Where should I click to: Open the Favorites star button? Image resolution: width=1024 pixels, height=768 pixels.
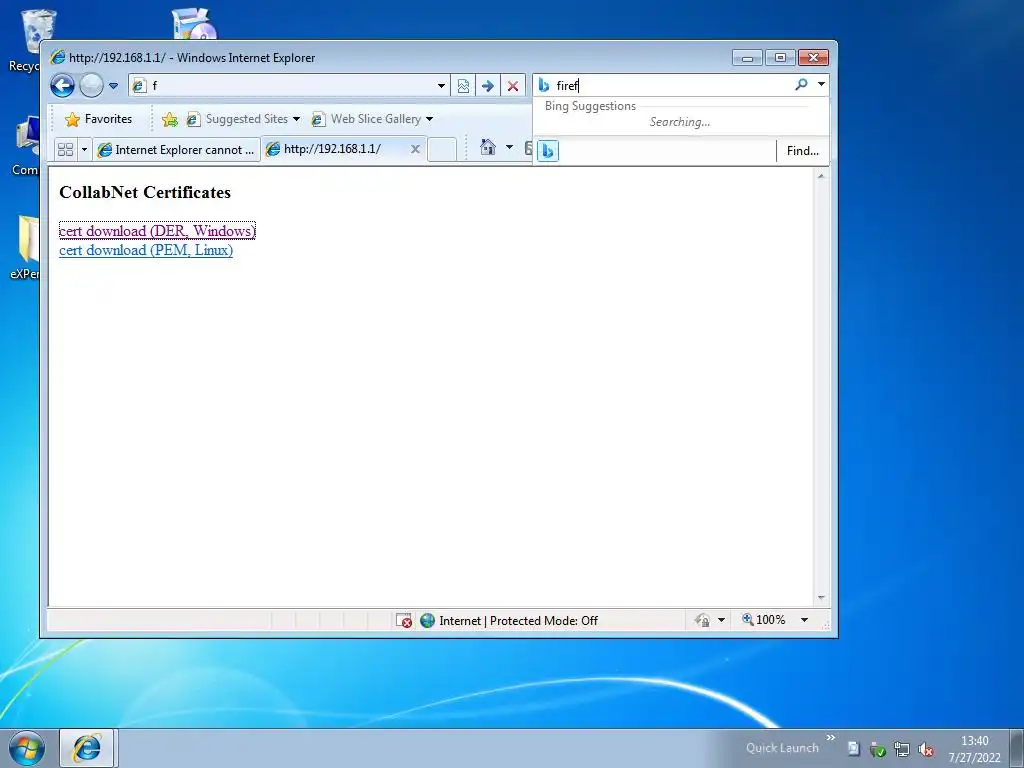[x=99, y=119]
